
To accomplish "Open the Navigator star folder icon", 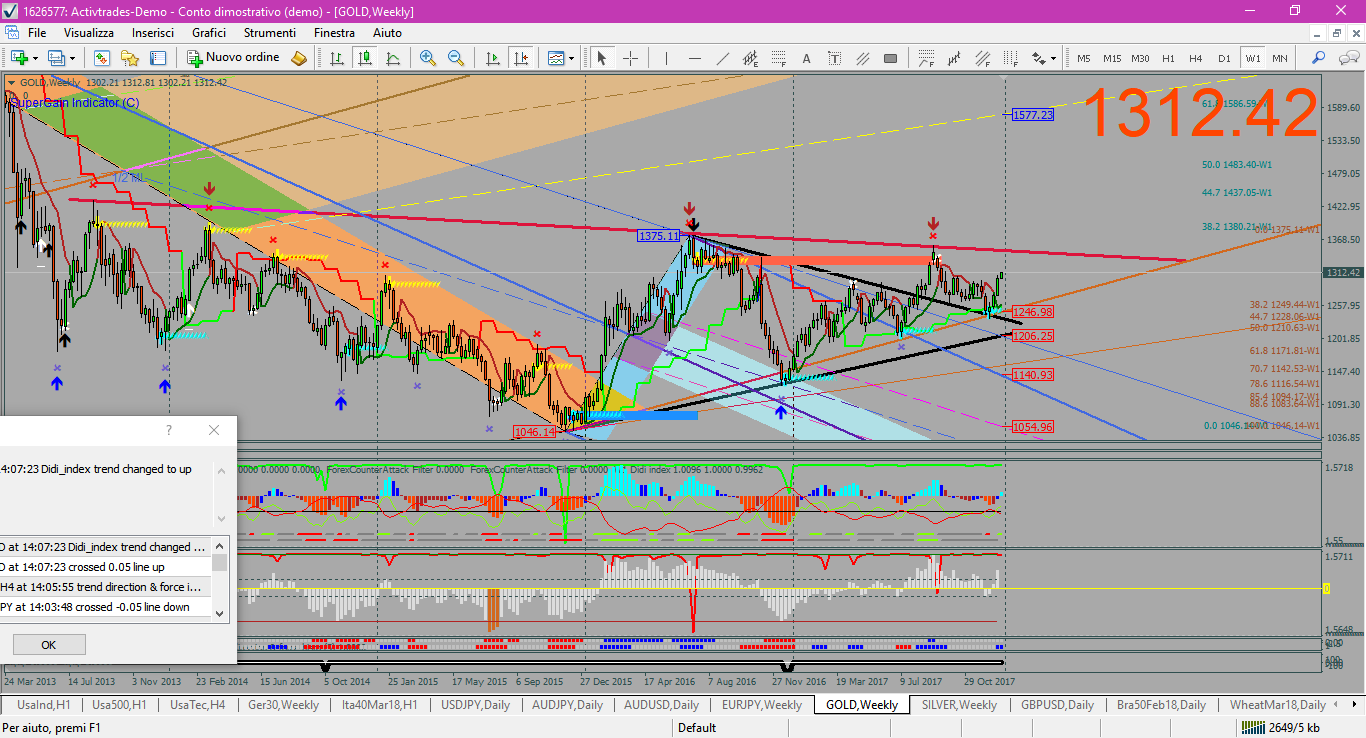I will point(129,58).
